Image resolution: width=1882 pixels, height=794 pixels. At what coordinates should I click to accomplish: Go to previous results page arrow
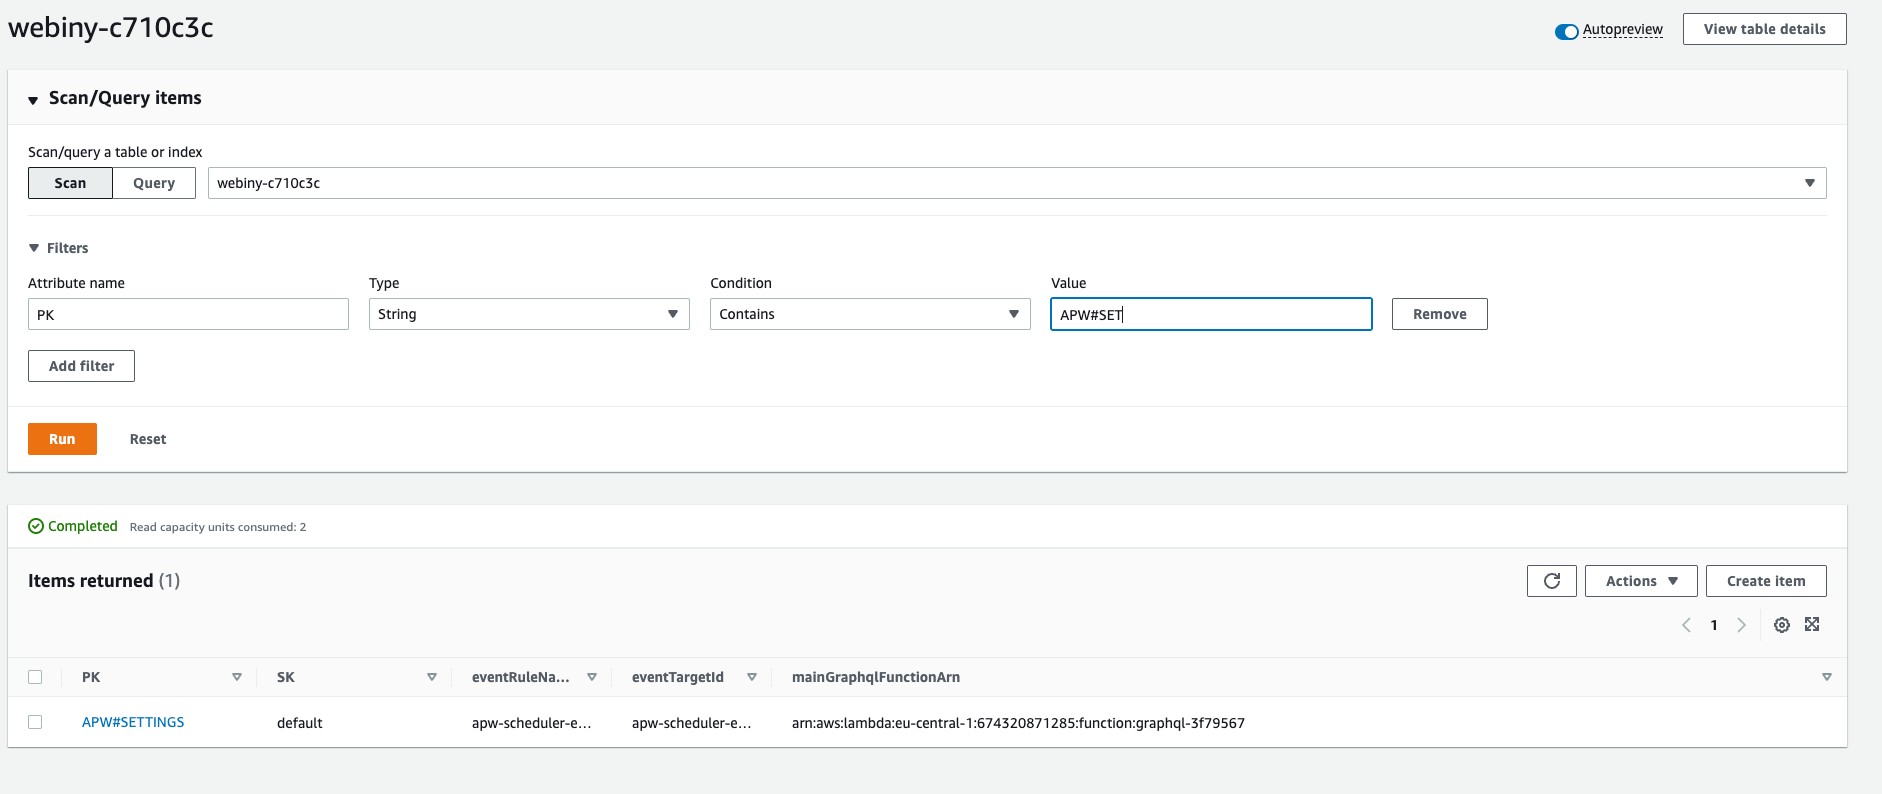[x=1686, y=625]
